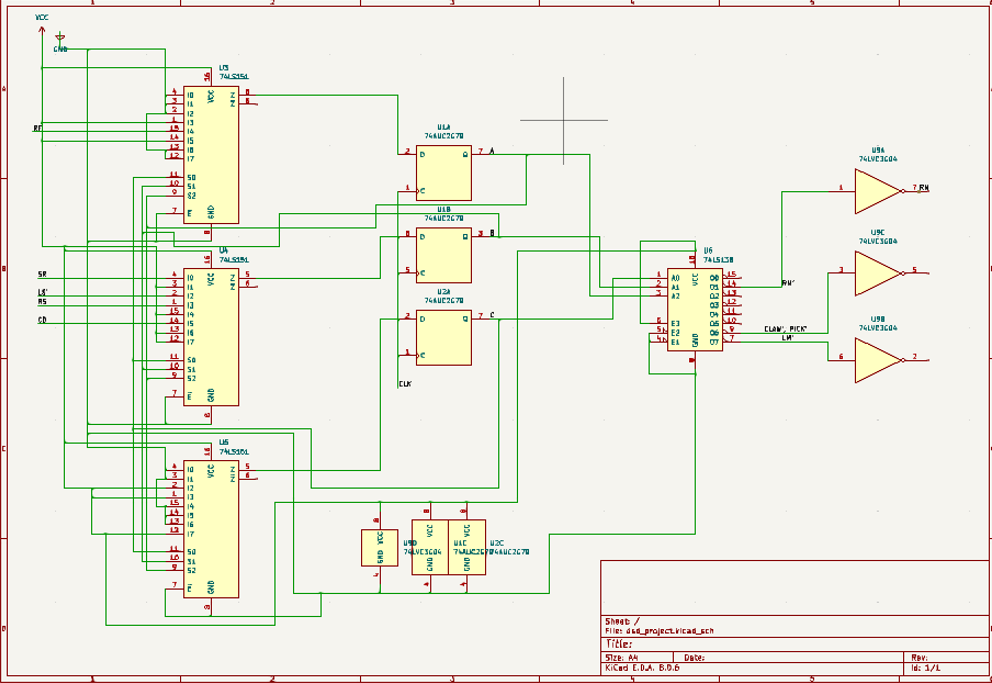Image resolution: width=992 pixels, height=683 pixels.
Task: Select the U5 74LS151 multiplexer symbol
Action: (211, 529)
